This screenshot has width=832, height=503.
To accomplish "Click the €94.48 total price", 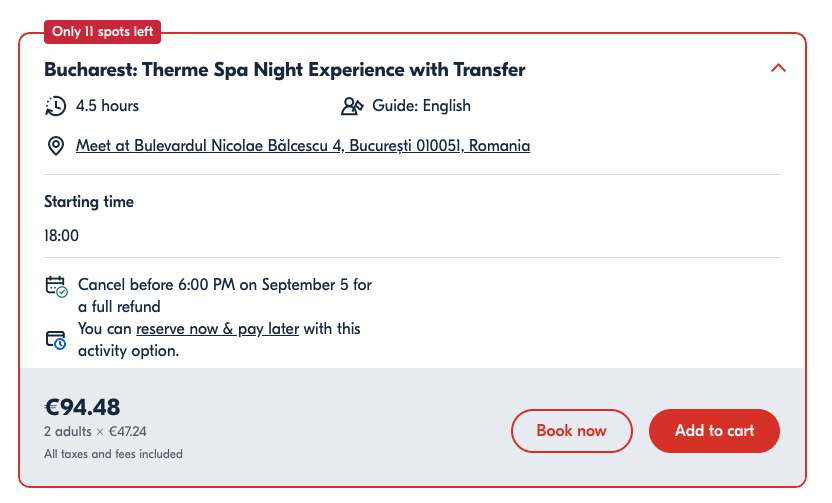I will pyautogui.click(x=82, y=407).
